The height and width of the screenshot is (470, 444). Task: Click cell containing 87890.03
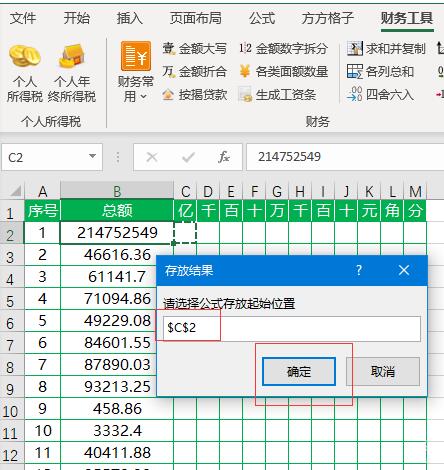click(x=117, y=365)
